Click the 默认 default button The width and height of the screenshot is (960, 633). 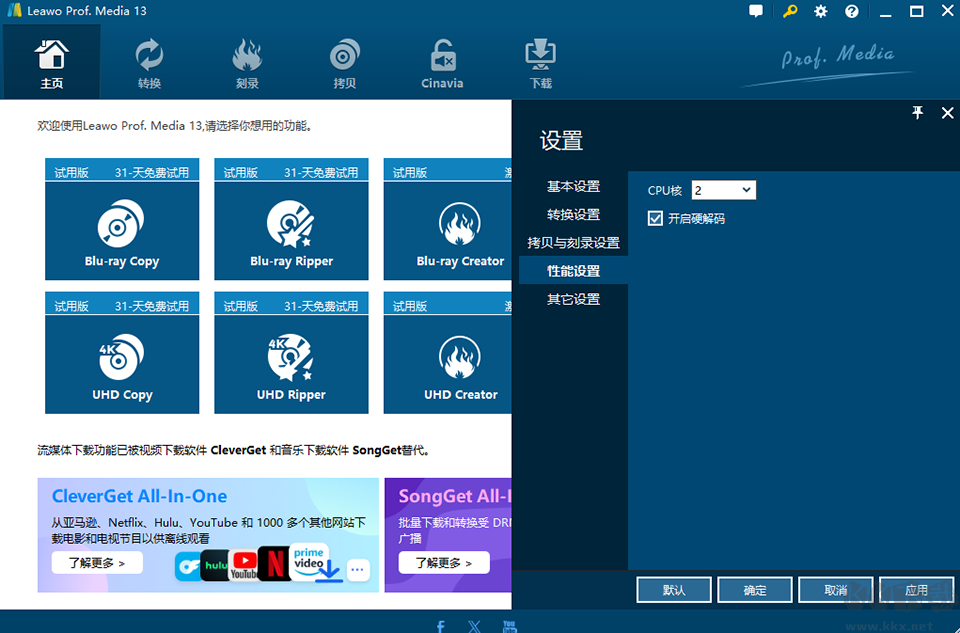[674, 590]
